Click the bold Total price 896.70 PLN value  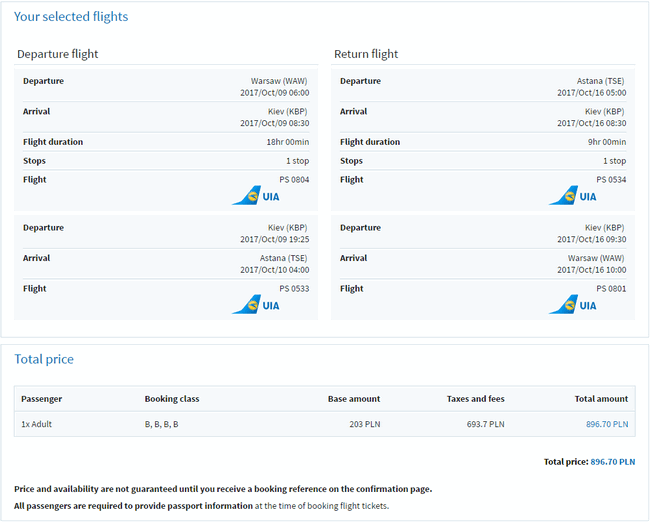(x=610, y=462)
